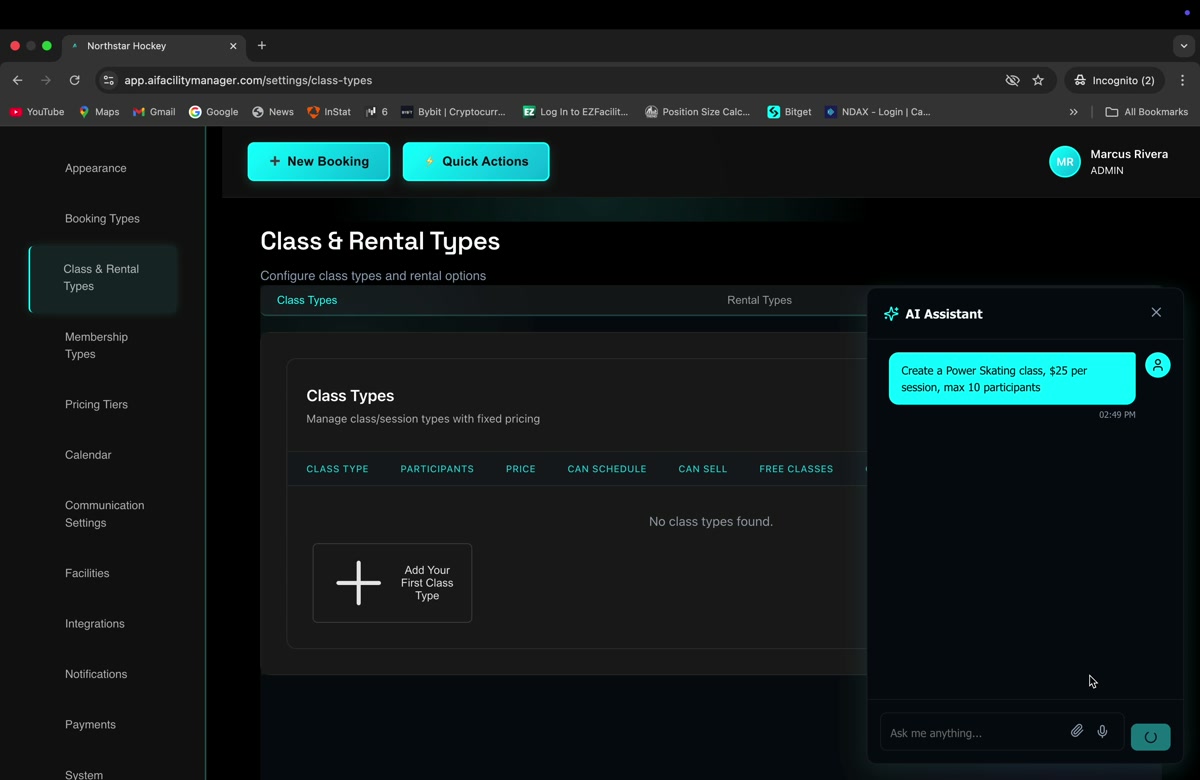
Task: Click the New Booking button
Action: tap(319, 161)
